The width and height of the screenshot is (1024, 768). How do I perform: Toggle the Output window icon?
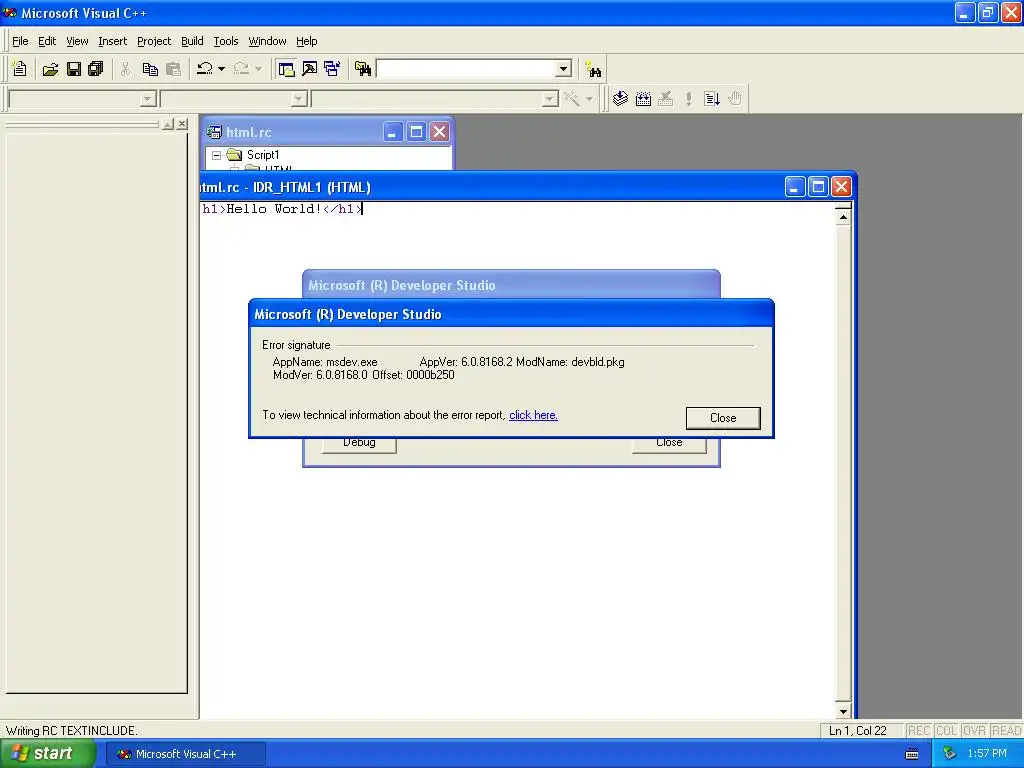310,69
